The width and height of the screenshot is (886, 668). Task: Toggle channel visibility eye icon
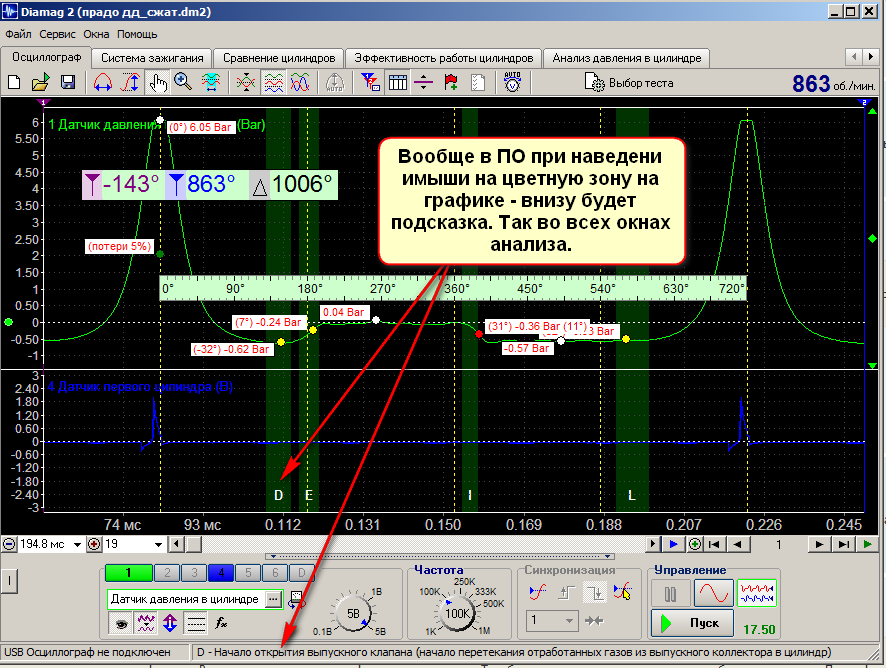(121, 624)
